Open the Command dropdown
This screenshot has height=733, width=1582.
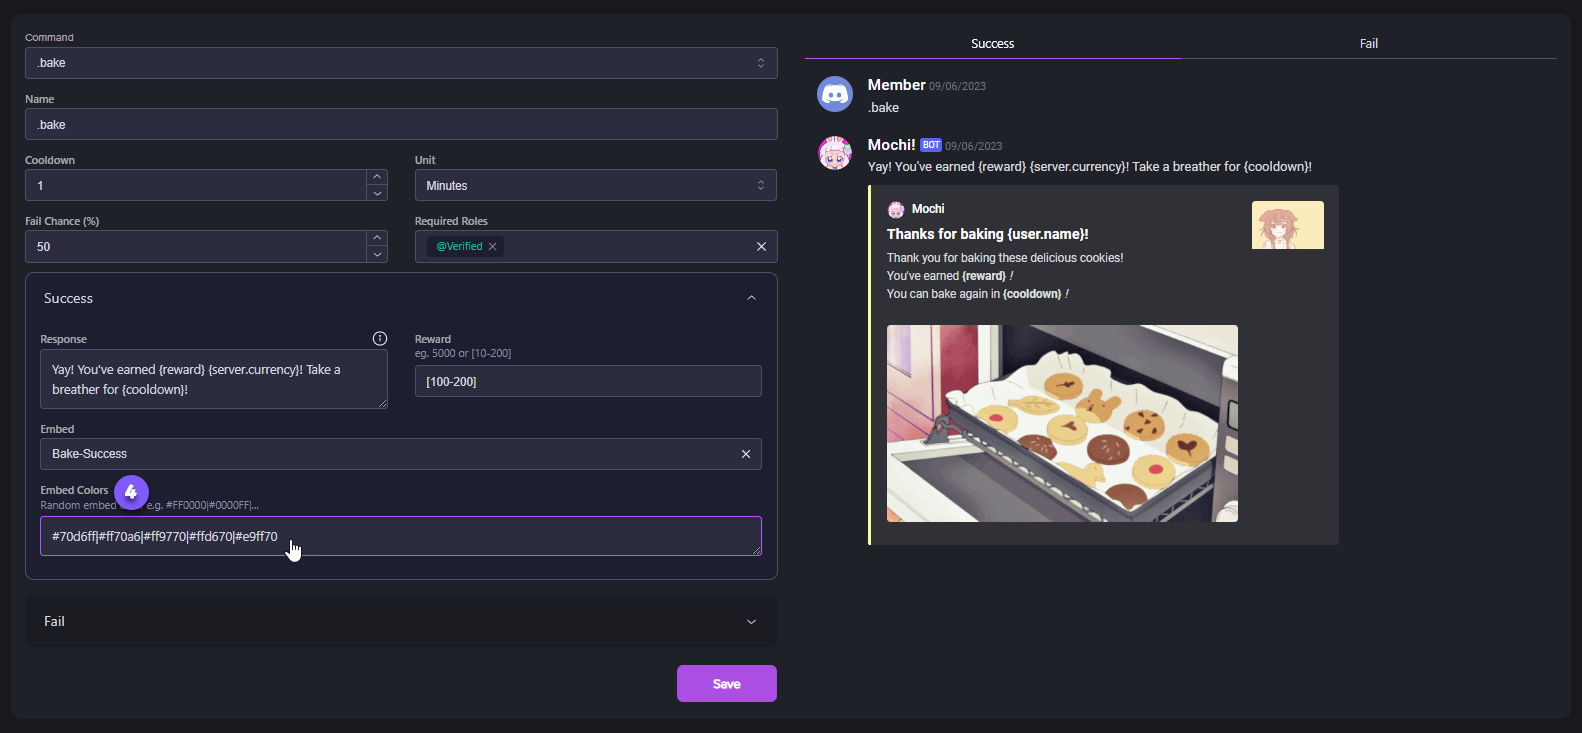click(400, 63)
